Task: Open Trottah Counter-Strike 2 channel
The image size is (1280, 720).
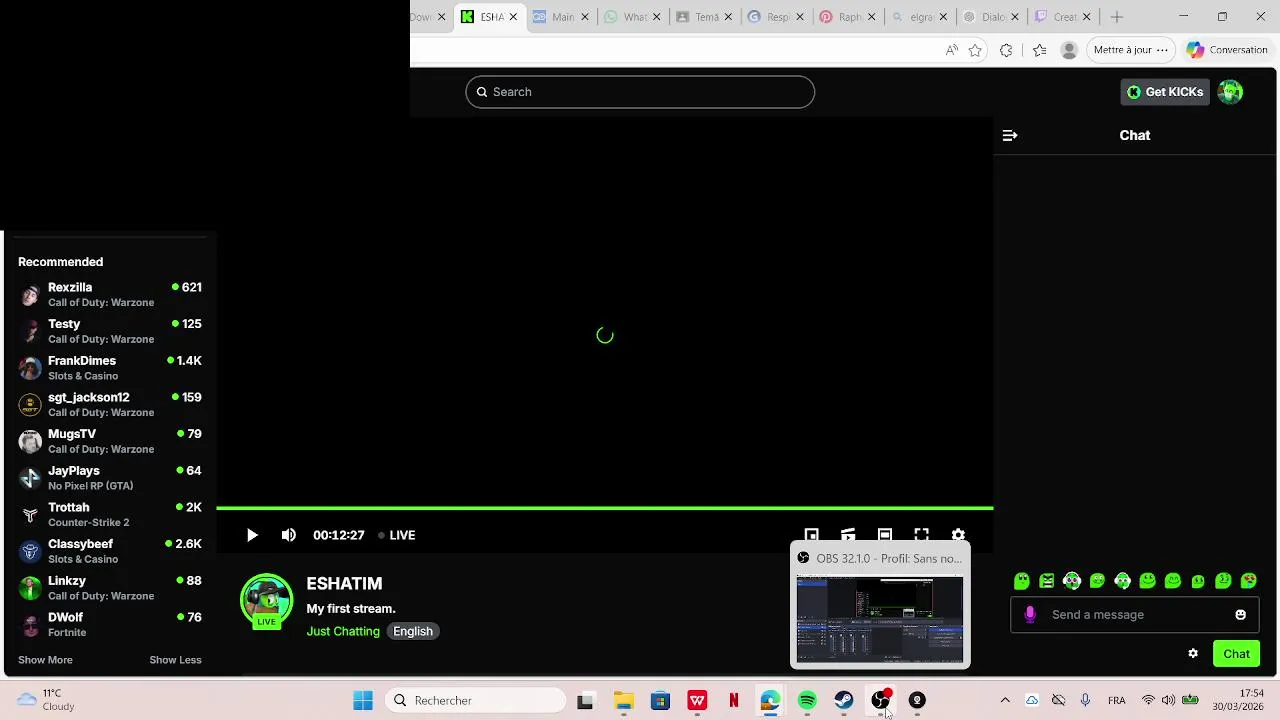Action: (x=110, y=515)
